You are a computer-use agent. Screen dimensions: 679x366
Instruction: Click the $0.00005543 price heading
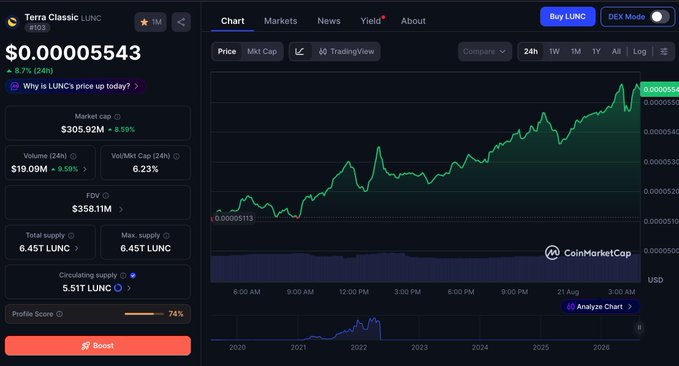(73, 53)
